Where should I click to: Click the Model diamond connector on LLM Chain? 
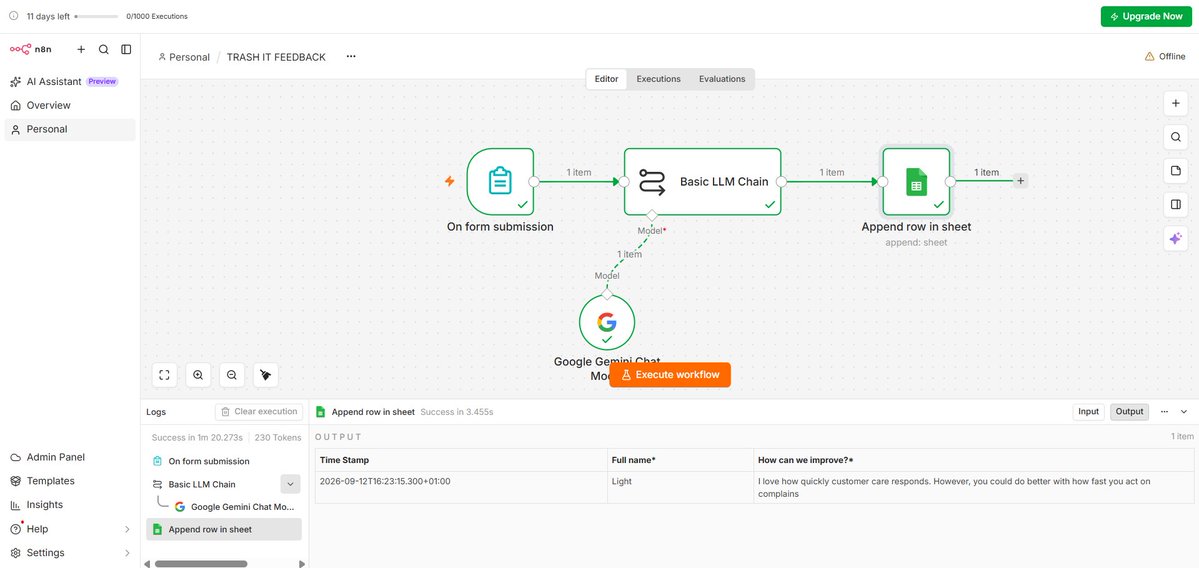[x=651, y=215]
